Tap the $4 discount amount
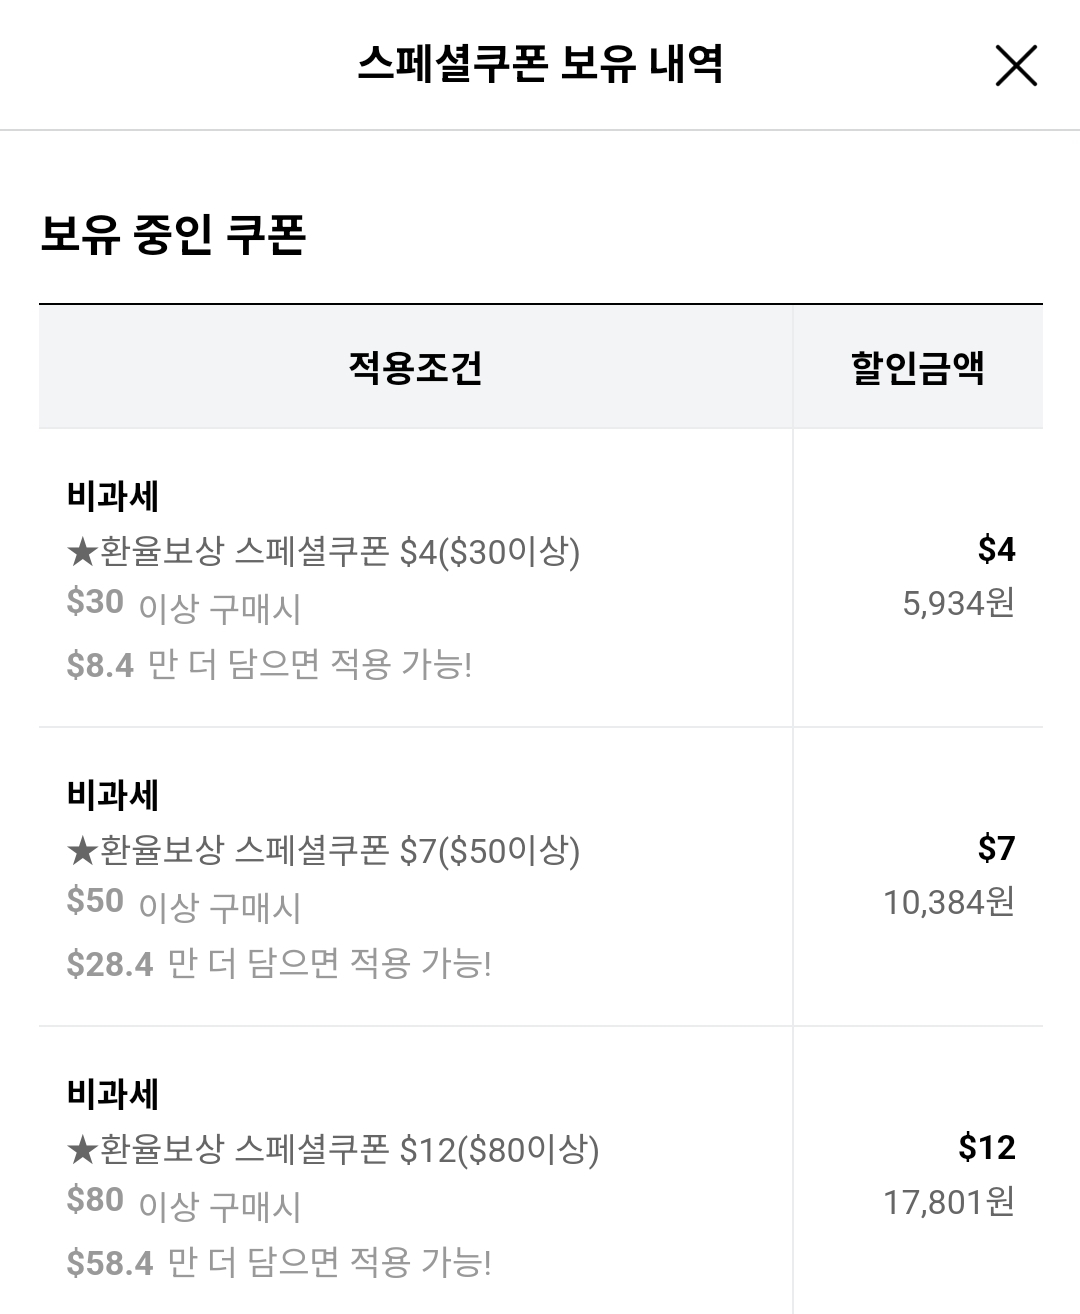Viewport: 1080px width, 1314px height. click(996, 549)
